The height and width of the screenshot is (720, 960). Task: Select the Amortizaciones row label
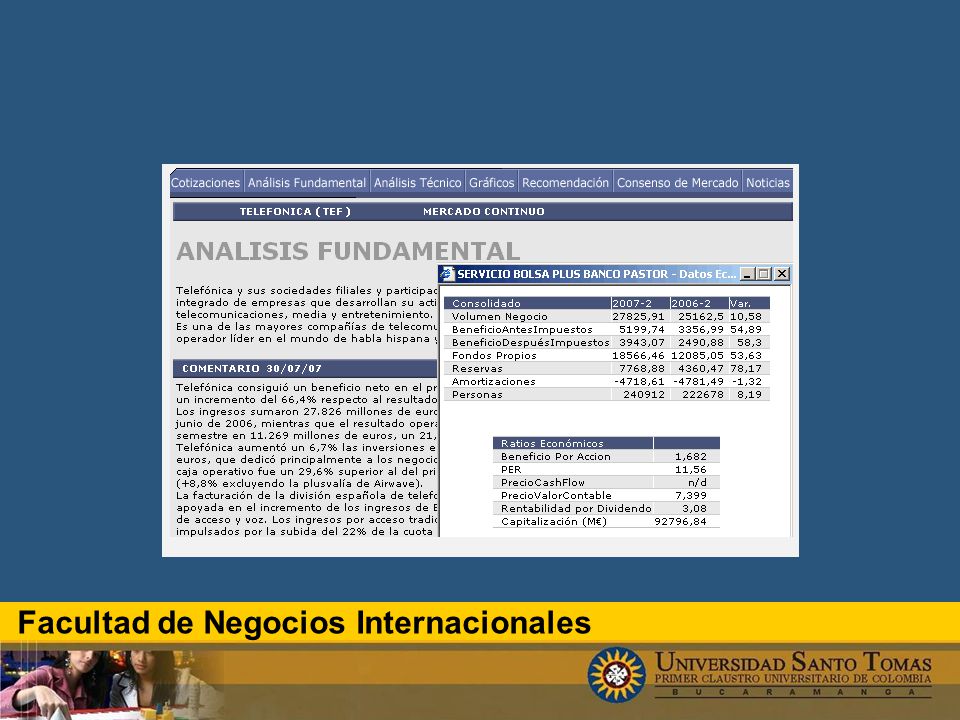(x=493, y=381)
